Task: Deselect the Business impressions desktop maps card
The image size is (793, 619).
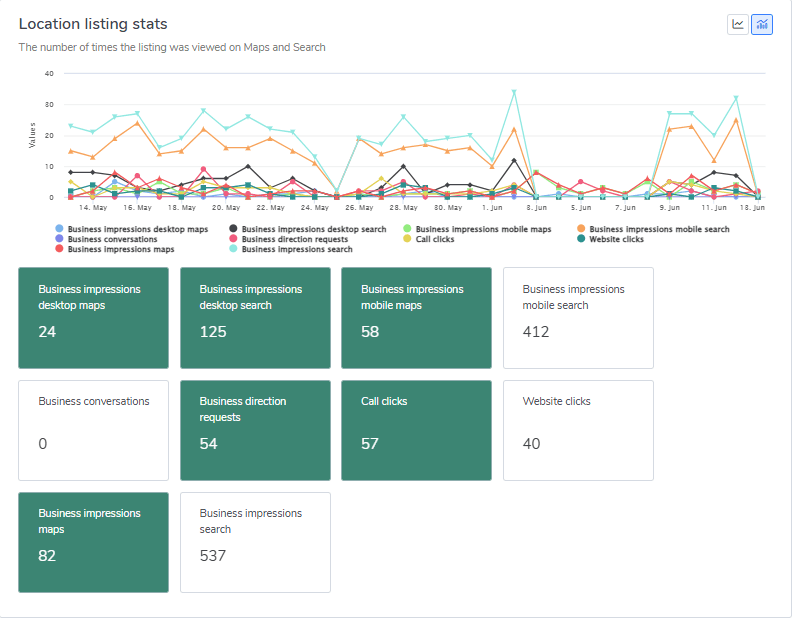Action: (93, 318)
